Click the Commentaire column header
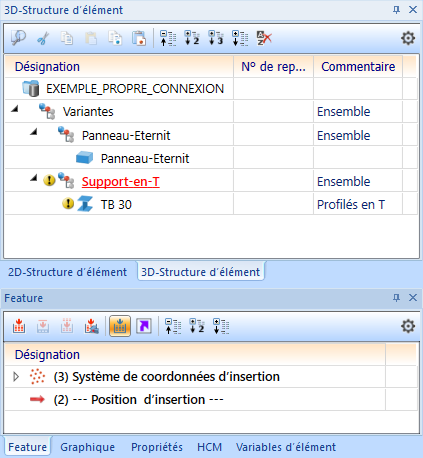 358,66
